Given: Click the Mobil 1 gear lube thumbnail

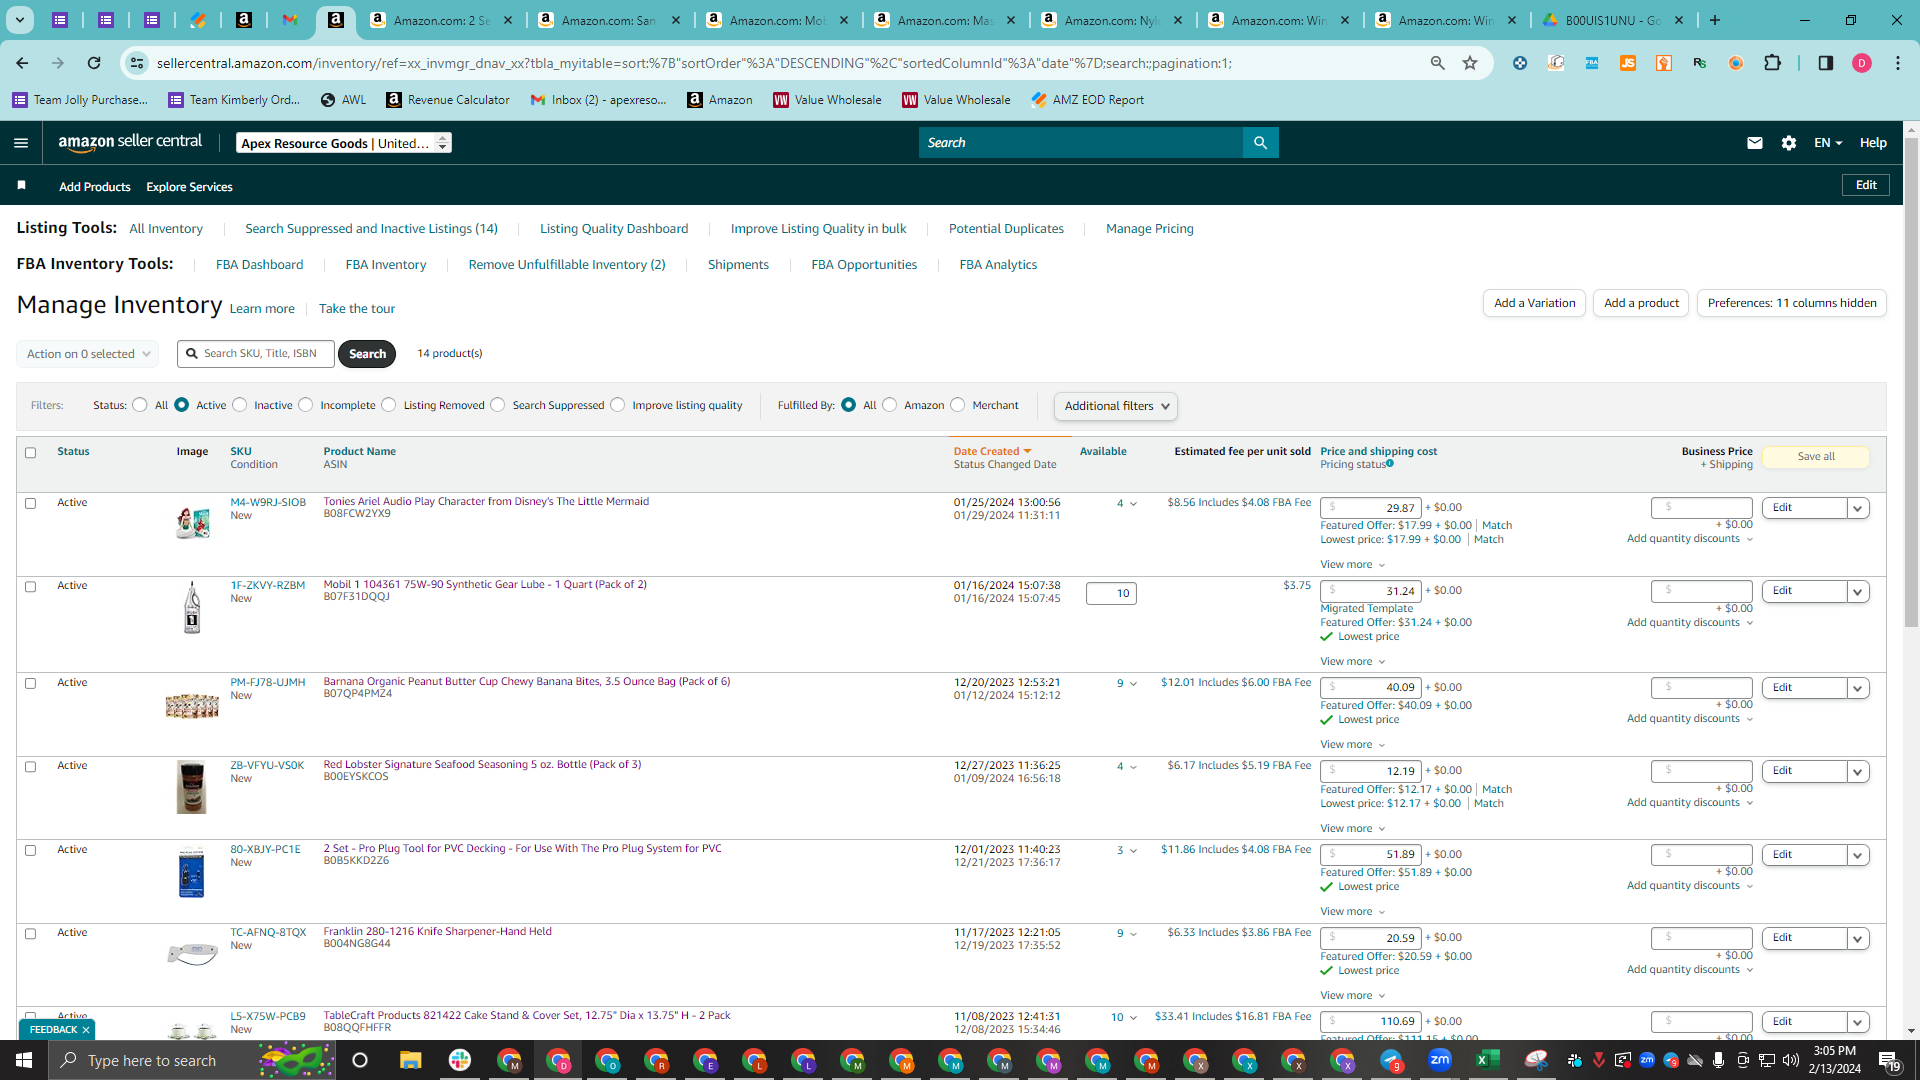Looking at the screenshot, I should coord(192,607).
